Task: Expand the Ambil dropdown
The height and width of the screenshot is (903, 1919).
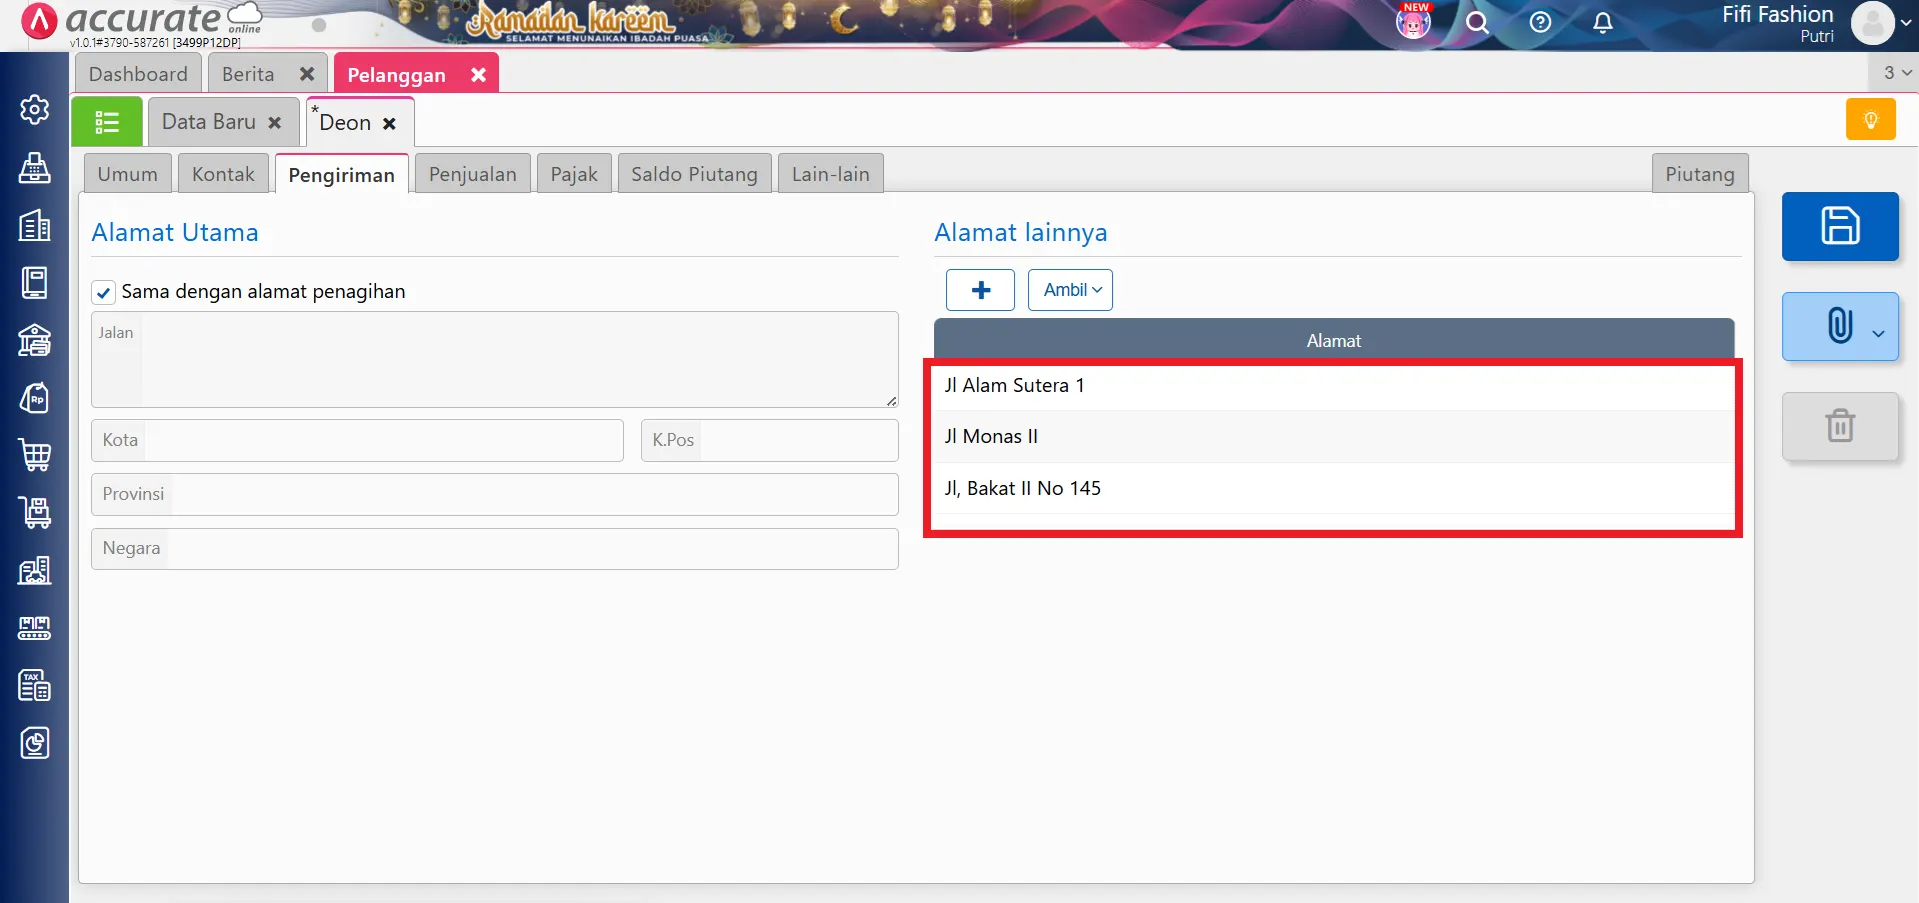Action: (x=1070, y=290)
